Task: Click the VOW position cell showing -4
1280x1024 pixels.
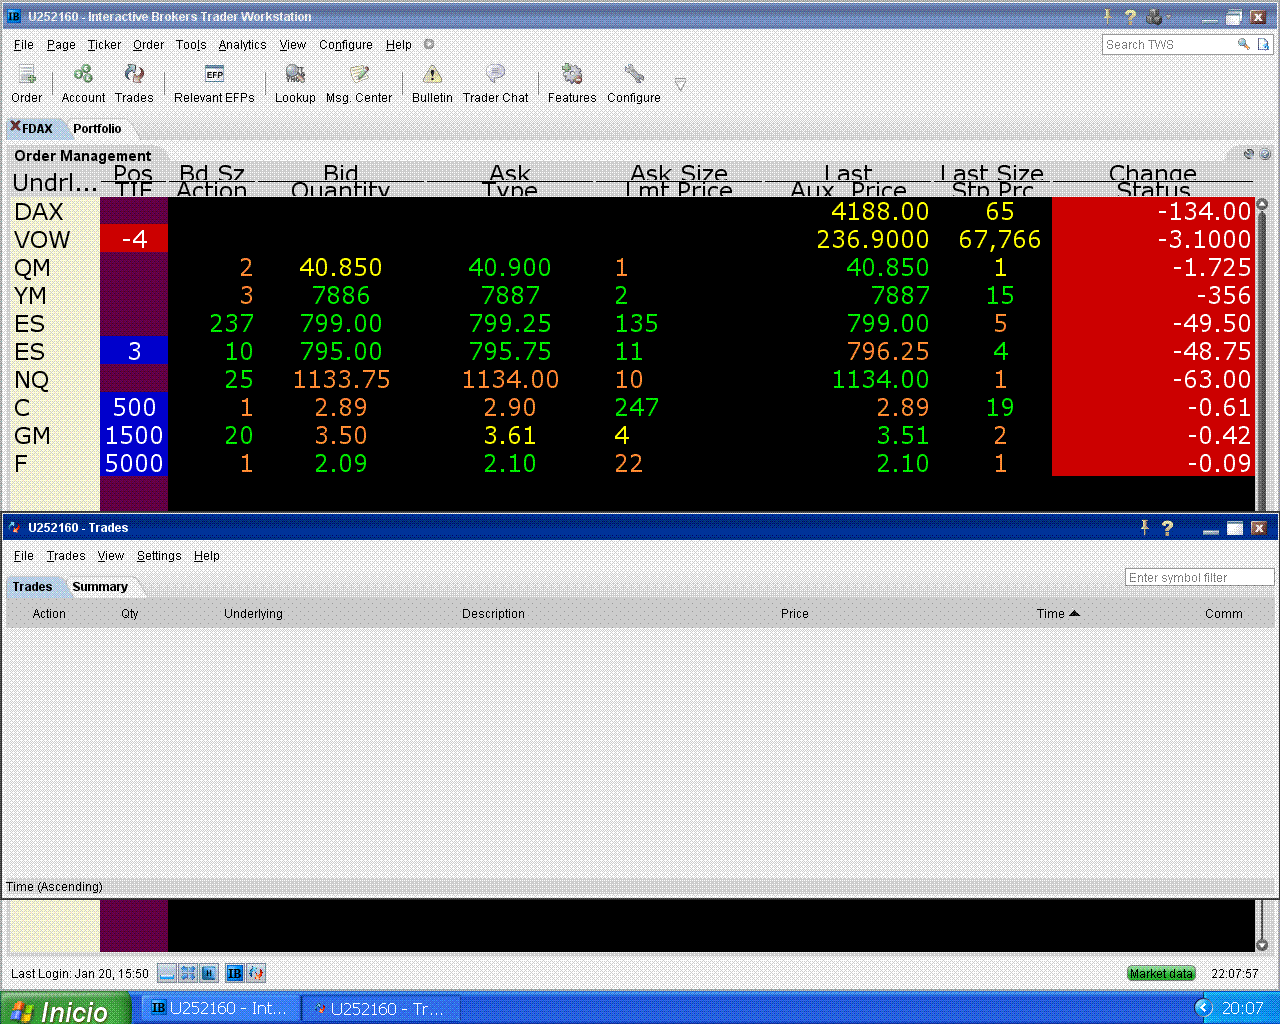Action: point(134,239)
